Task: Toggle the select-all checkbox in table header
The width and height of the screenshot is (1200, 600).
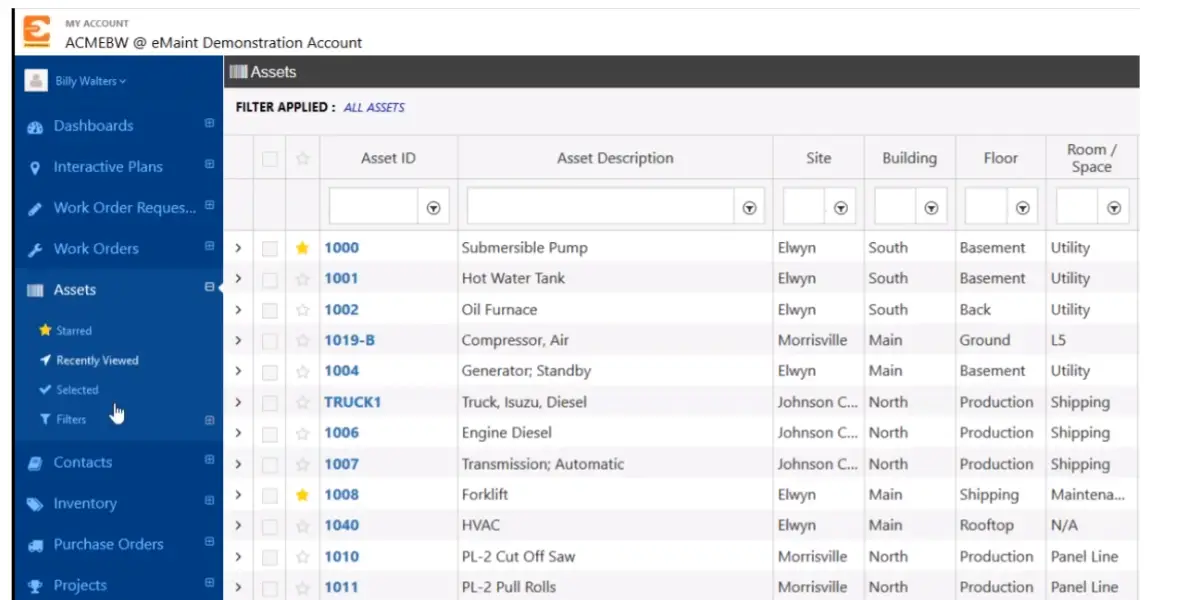Action: click(x=269, y=158)
